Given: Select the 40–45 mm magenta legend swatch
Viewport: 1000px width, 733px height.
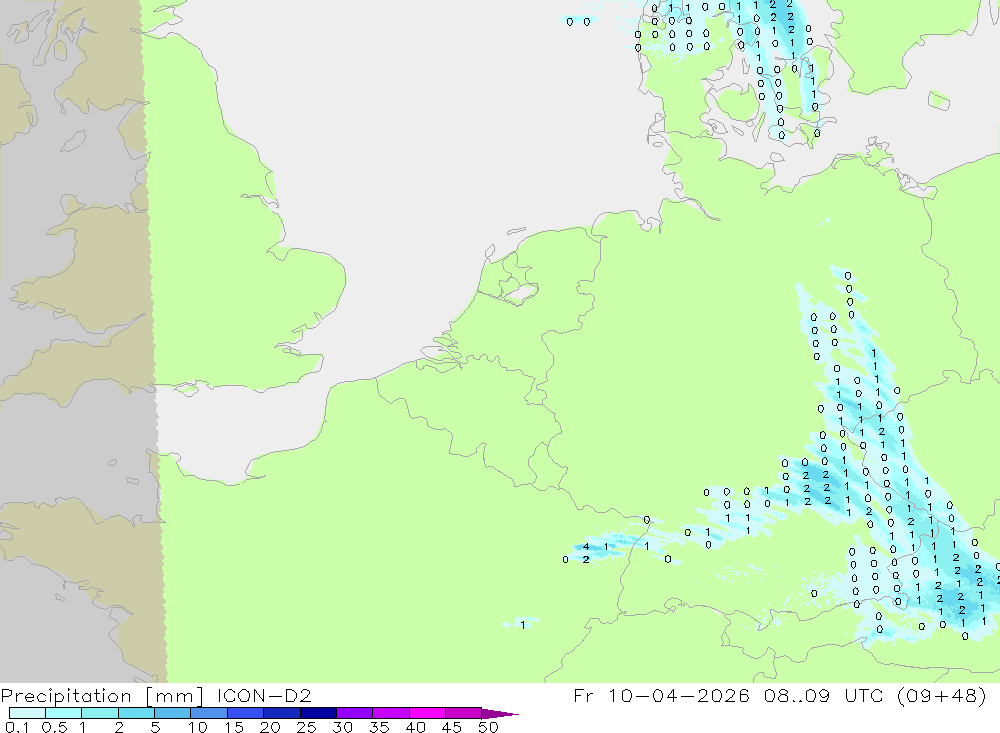Looking at the screenshot, I should [427, 713].
